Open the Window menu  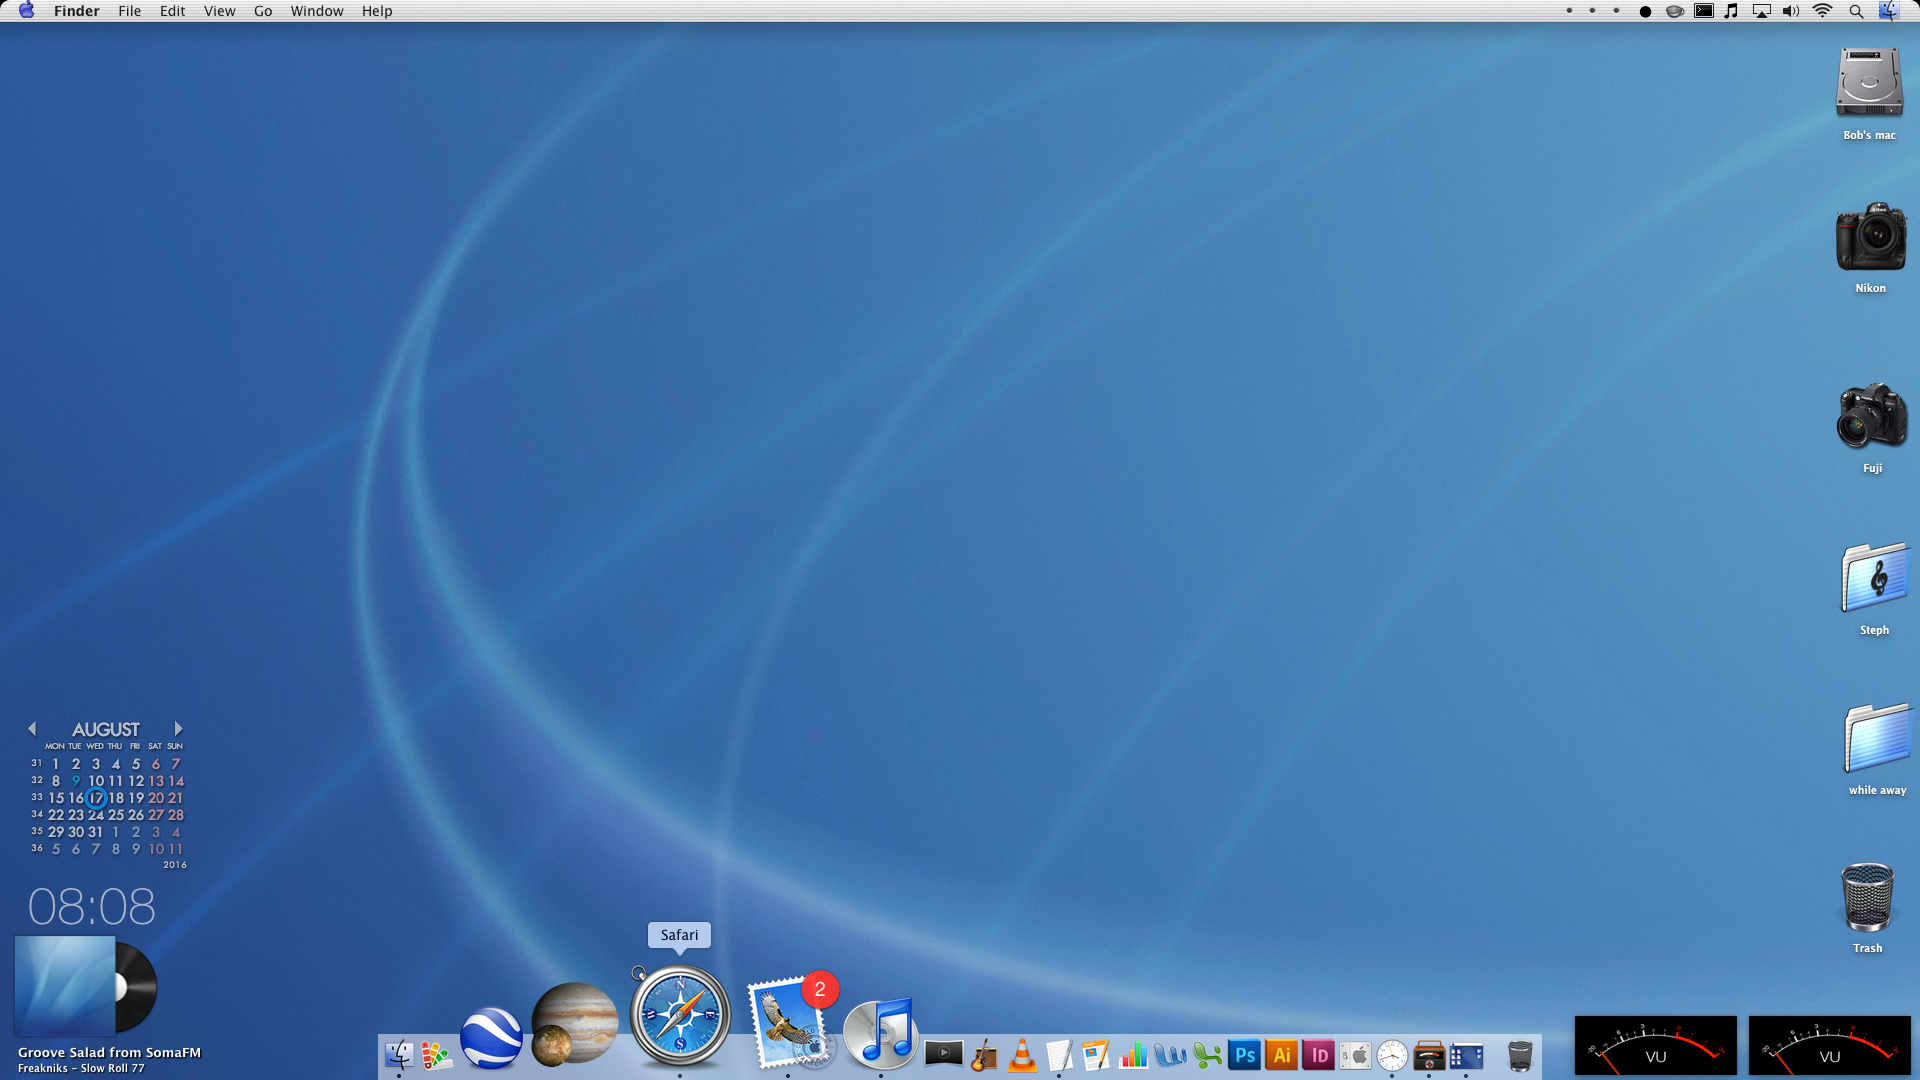pyautogui.click(x=317, y=11)
